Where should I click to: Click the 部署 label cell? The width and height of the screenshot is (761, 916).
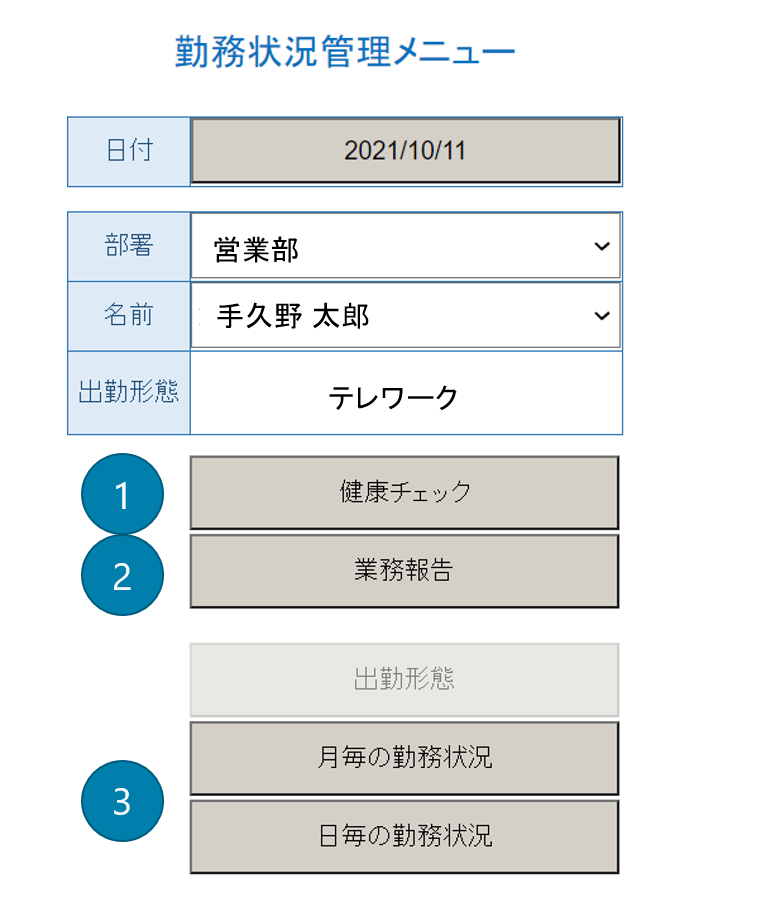click(x=129, y=247)
